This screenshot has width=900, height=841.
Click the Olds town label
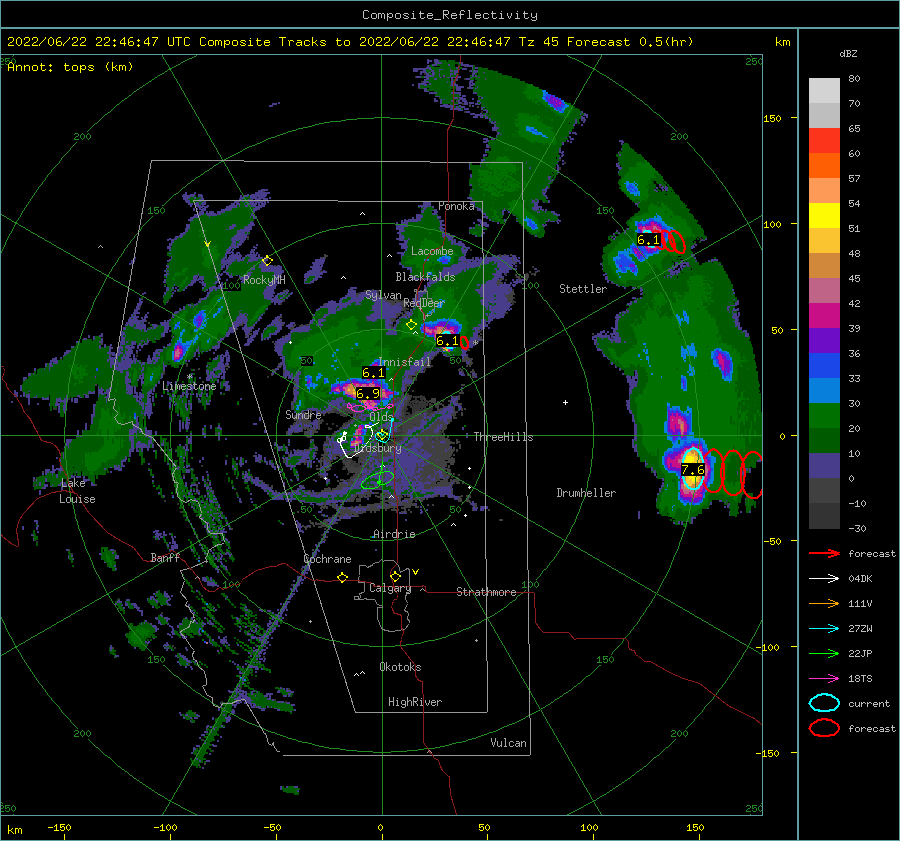381,417
